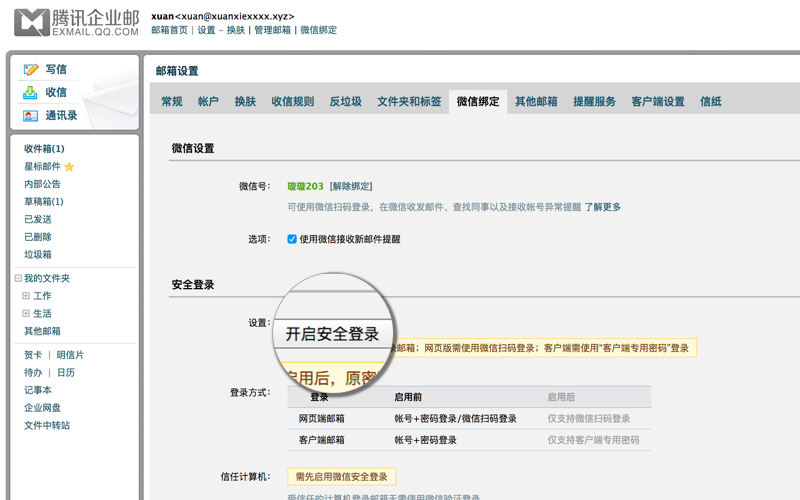Select the 客户端设置 tab
Screen dimensions: 800x500
[657, 102]
